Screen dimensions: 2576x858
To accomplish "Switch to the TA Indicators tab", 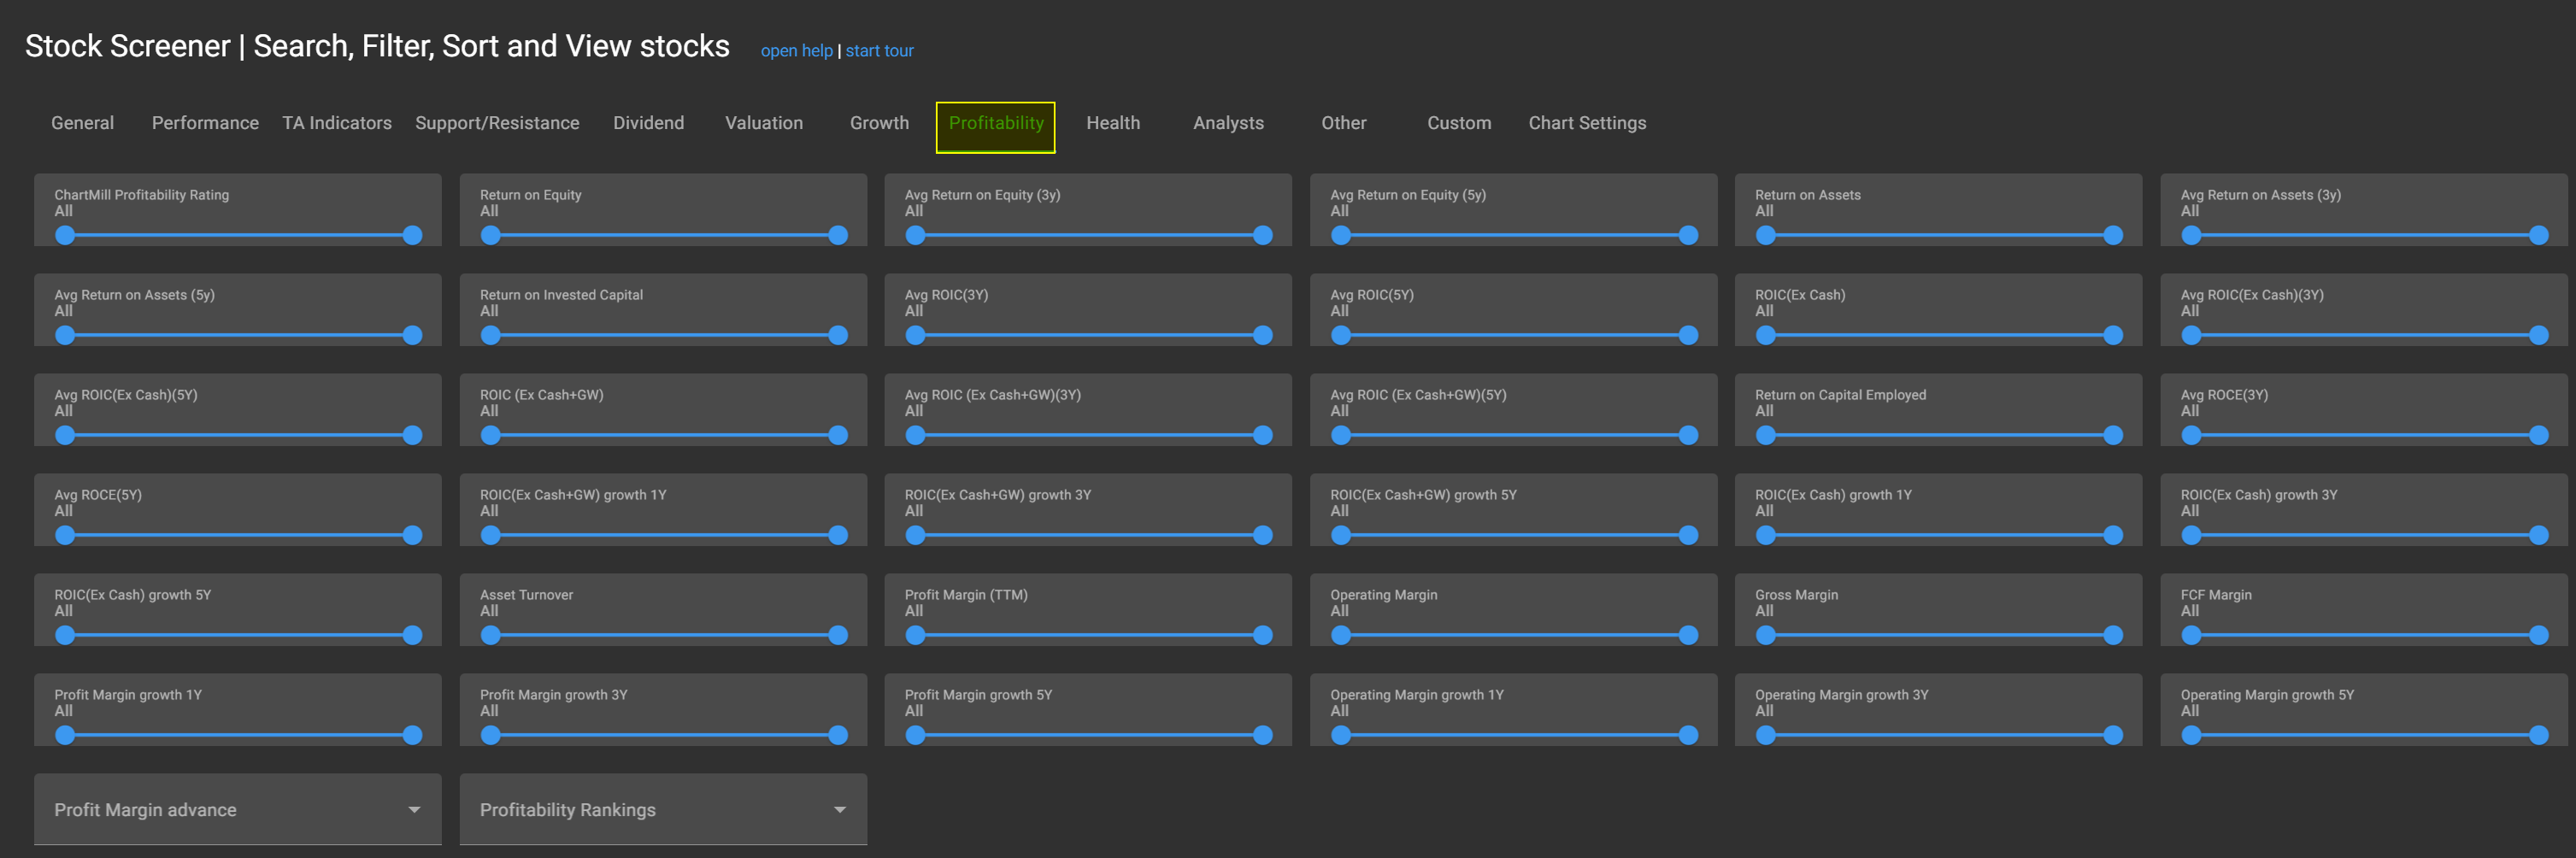I will tap(336, 123).
